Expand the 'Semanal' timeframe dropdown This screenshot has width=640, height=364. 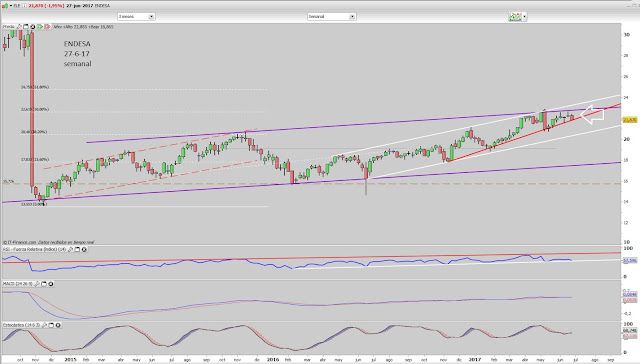331,16
